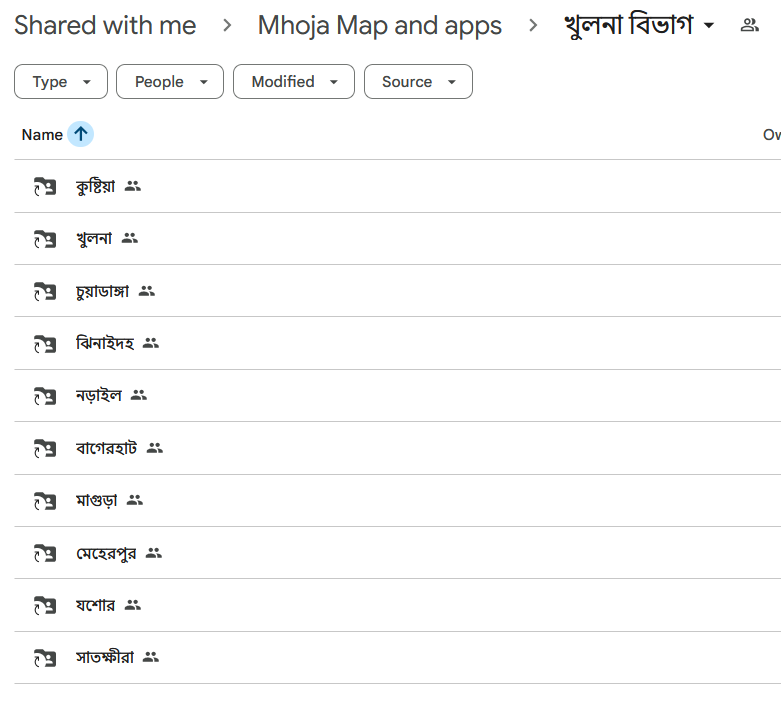Click the shared people icon beside ঝিনাইদহ

150,343
